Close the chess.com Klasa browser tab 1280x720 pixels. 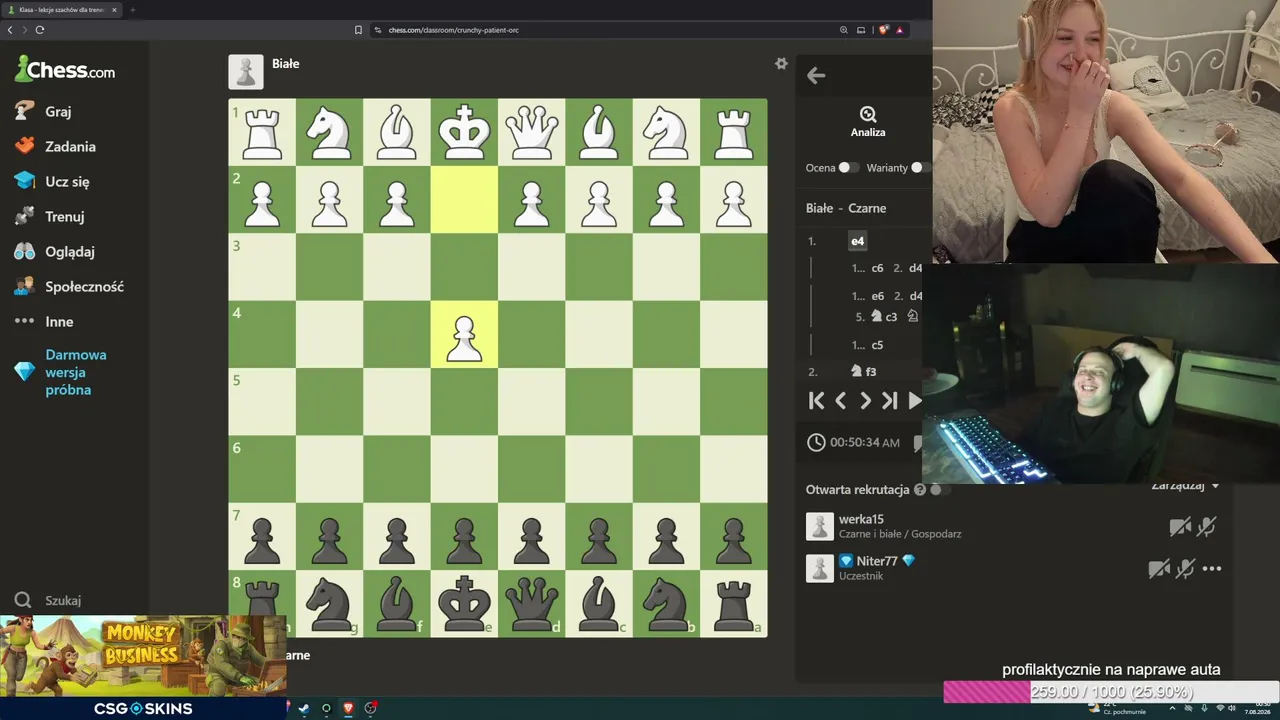coord(114,10)
